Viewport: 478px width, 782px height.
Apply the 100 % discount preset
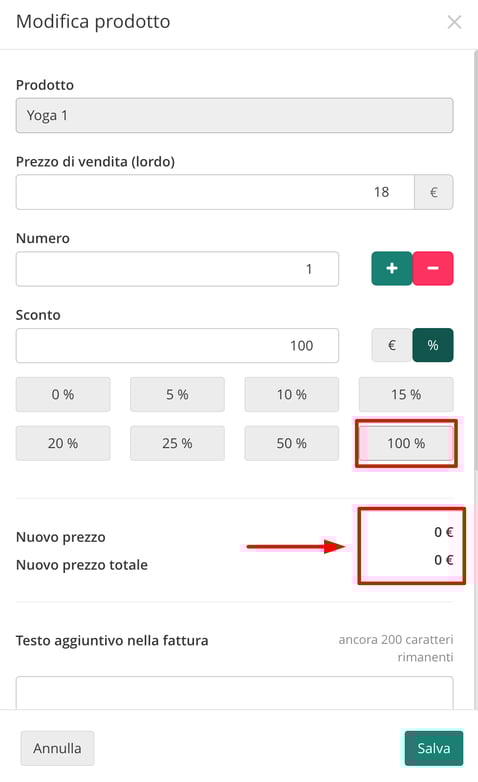point(406,443)
